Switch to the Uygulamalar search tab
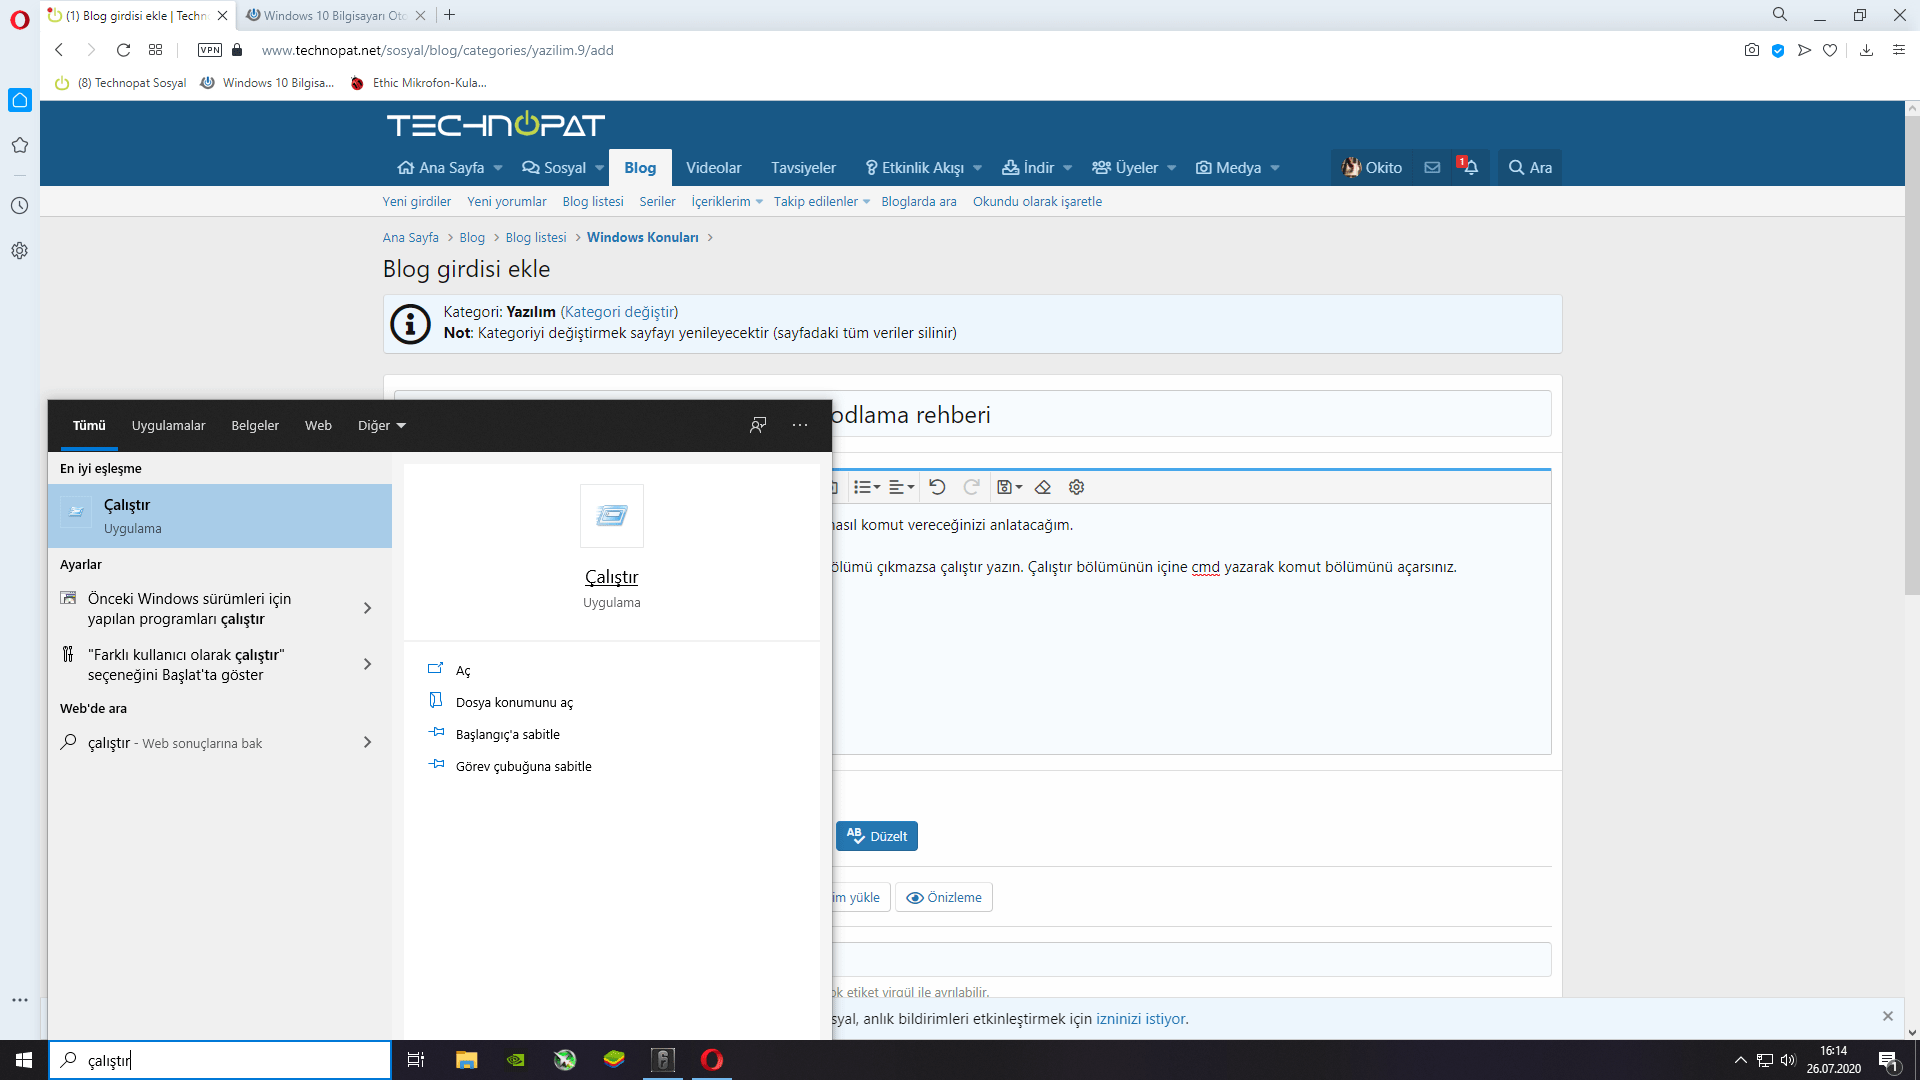1920x1080 pixels. tap(168, 425)
